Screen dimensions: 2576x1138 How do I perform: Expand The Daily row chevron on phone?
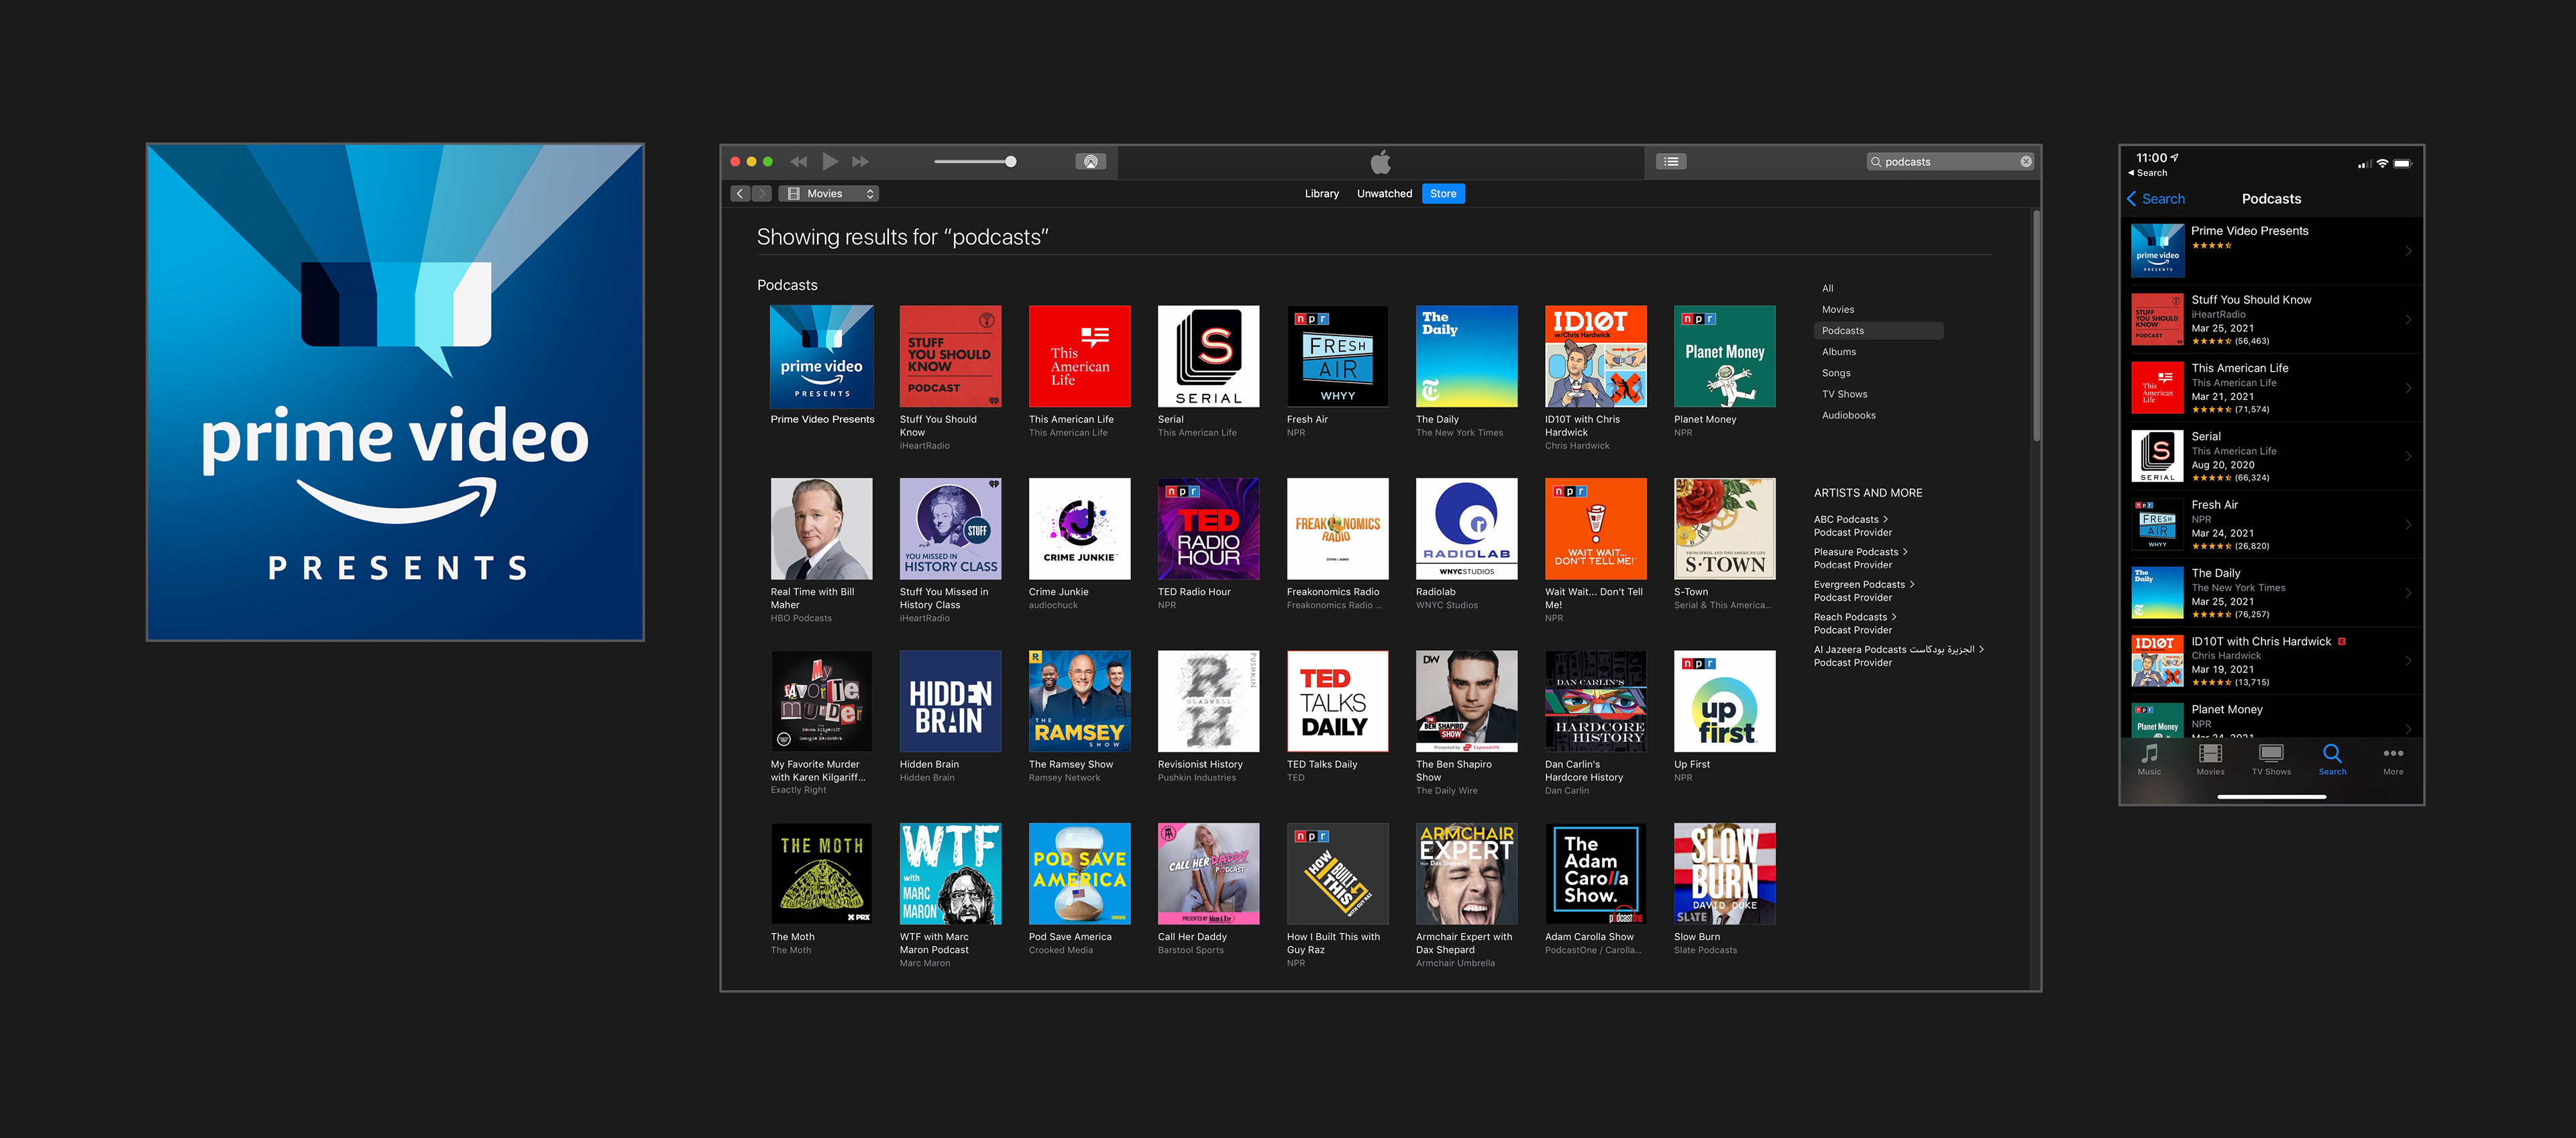(x=2408, y=592)
